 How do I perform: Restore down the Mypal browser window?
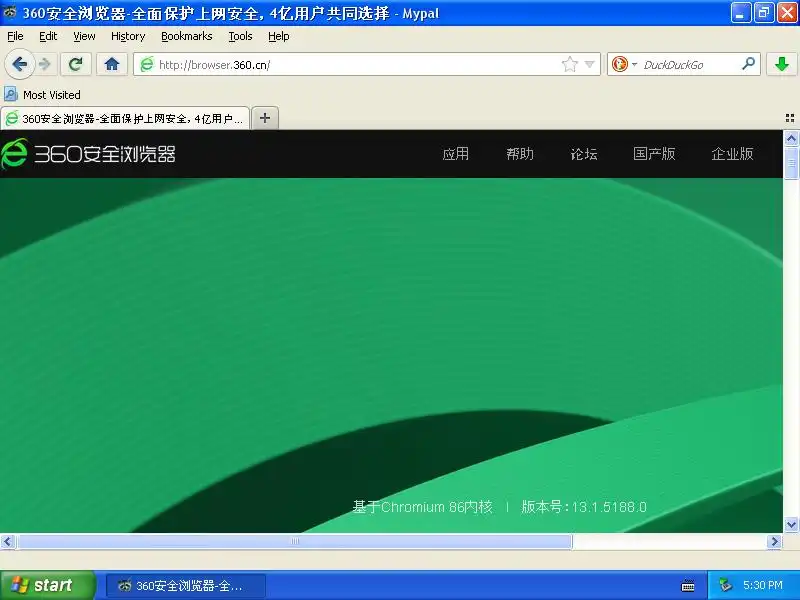click(764, 13)
